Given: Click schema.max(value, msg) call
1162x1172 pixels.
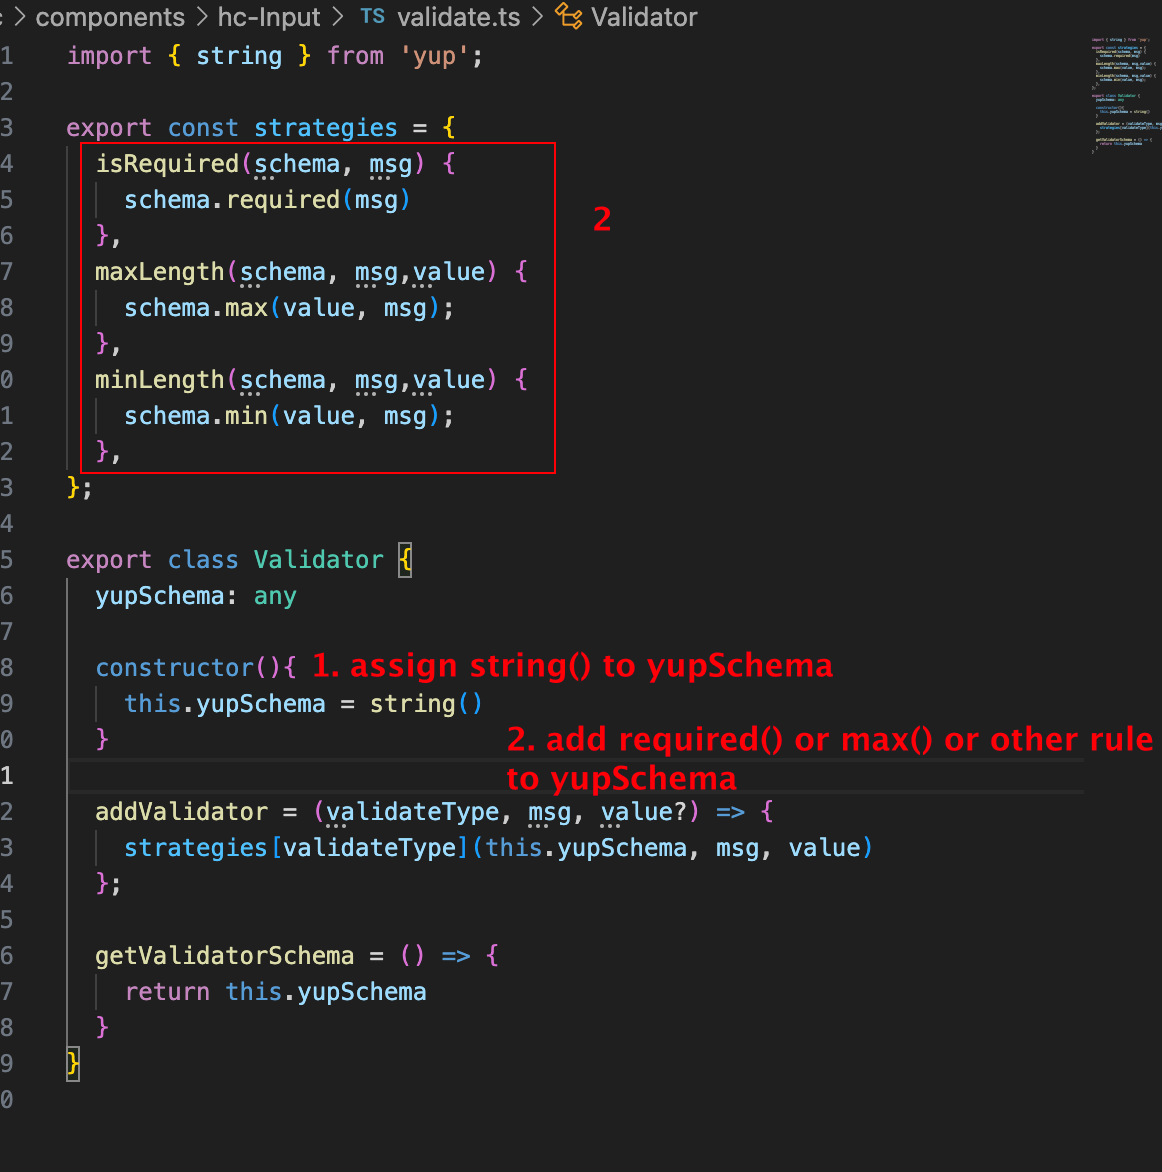Looking at the screenshot, I should point(288,308).
